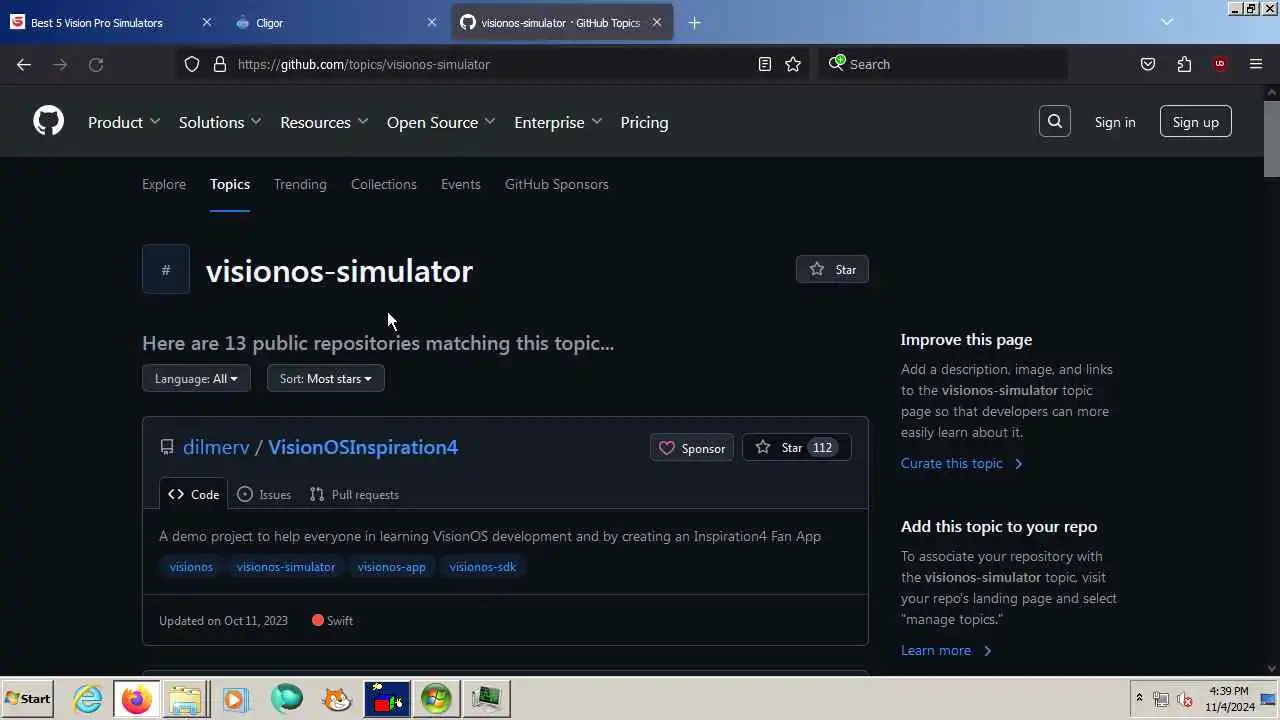Click the Scratch cat taskbar icon
Image resolution: width=1280 pixels, height=720 pixels.
pyautogui.click(x=337, y=699)
